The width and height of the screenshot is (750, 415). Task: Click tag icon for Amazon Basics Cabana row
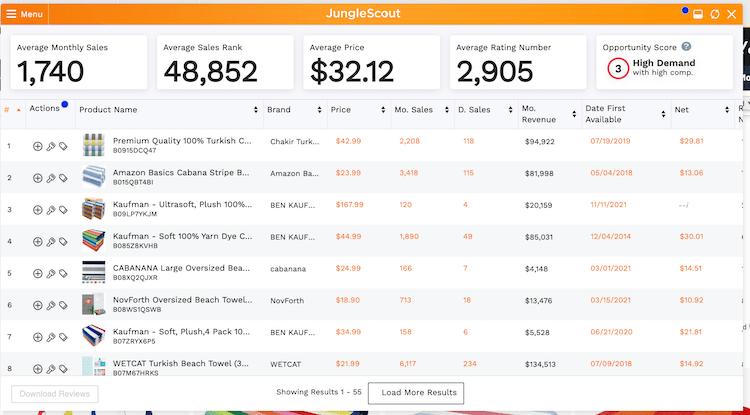[63, 178]
